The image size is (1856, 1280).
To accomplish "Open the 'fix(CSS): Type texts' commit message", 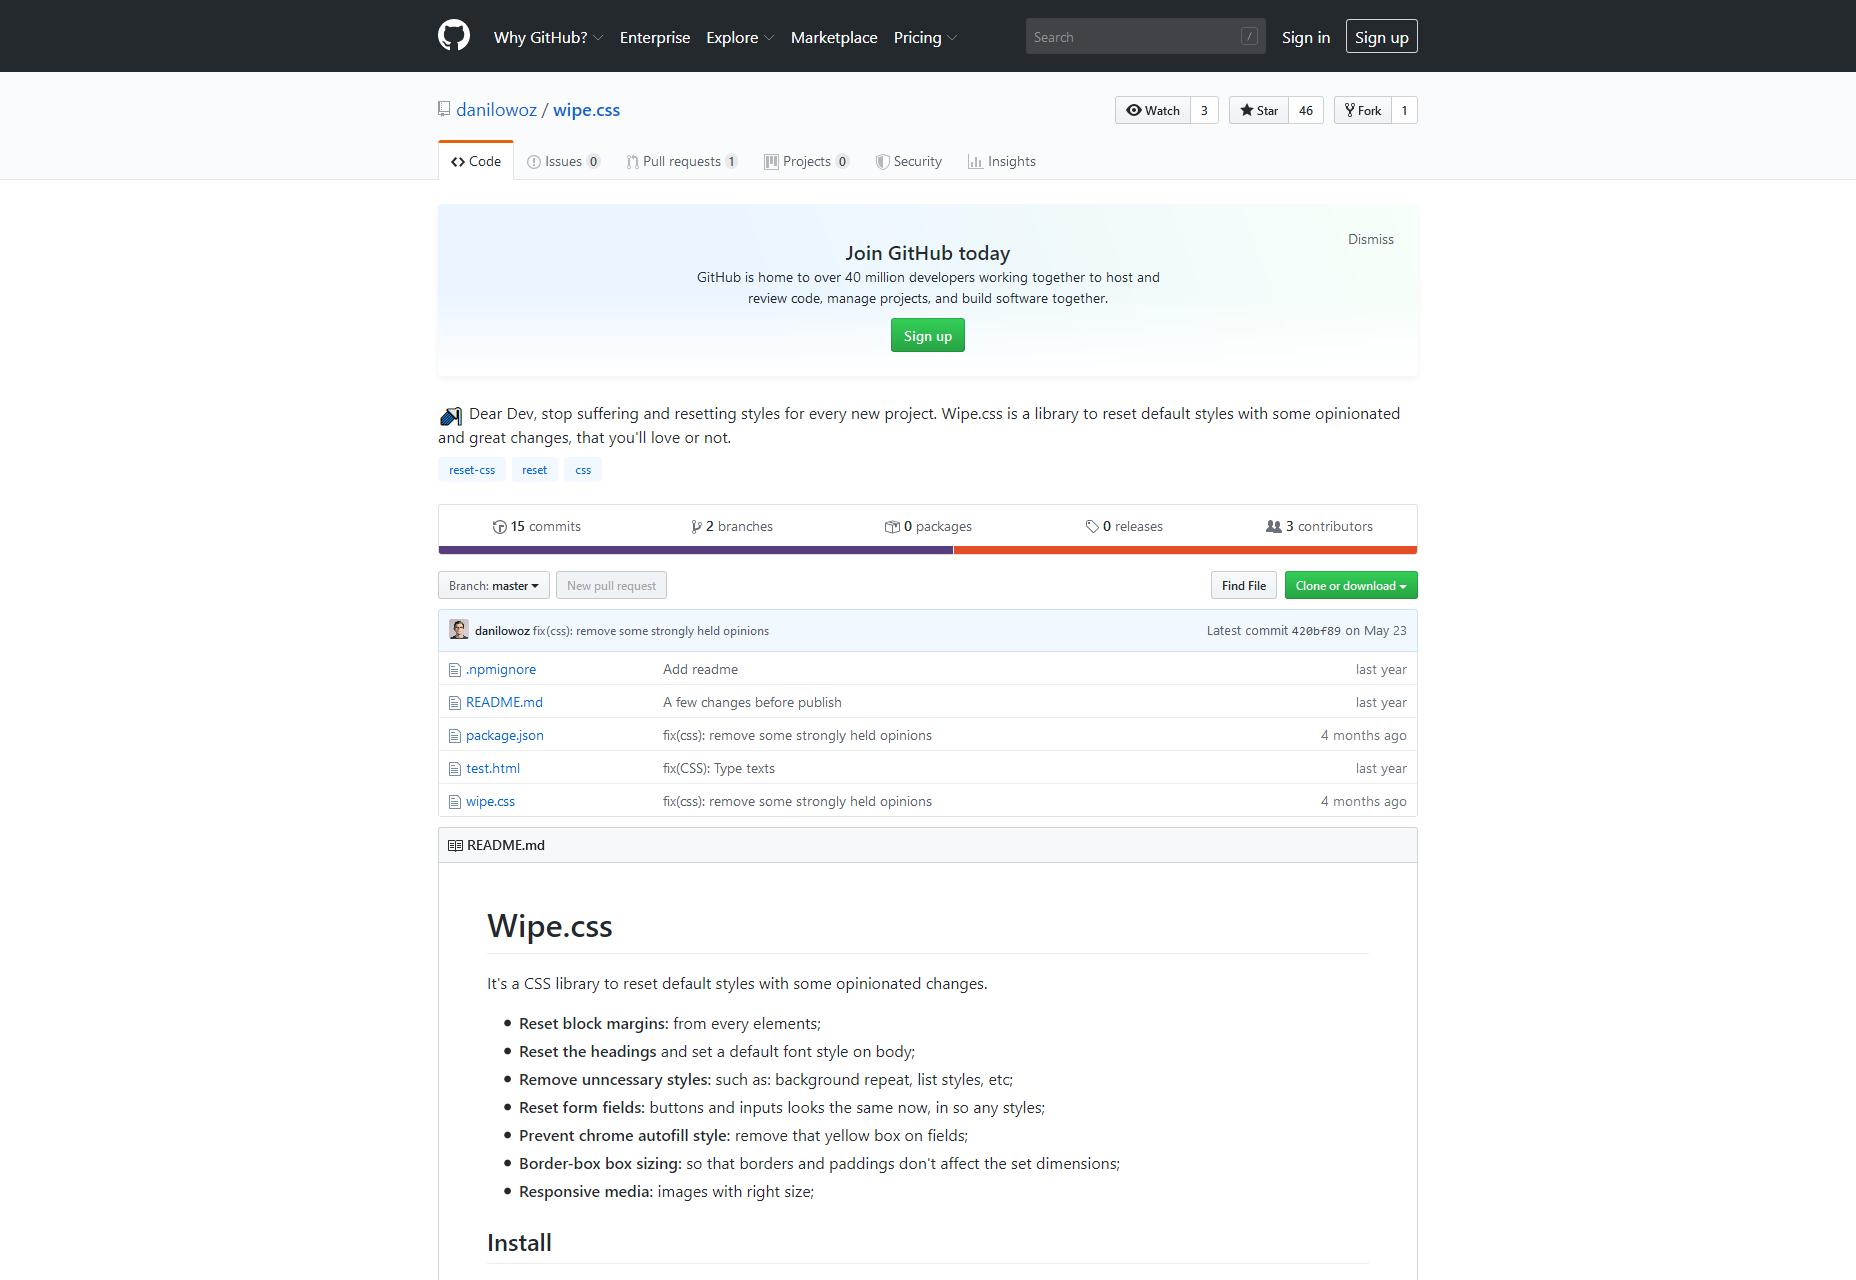I will click(x=719, y=768).
